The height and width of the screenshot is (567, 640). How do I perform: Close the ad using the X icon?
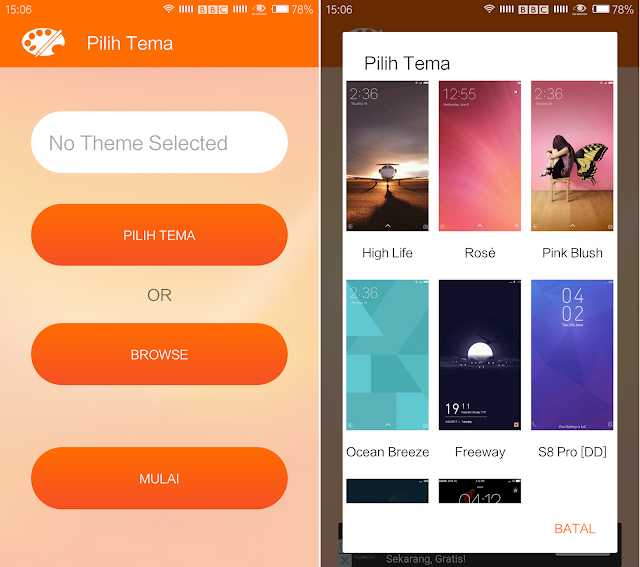345,560
